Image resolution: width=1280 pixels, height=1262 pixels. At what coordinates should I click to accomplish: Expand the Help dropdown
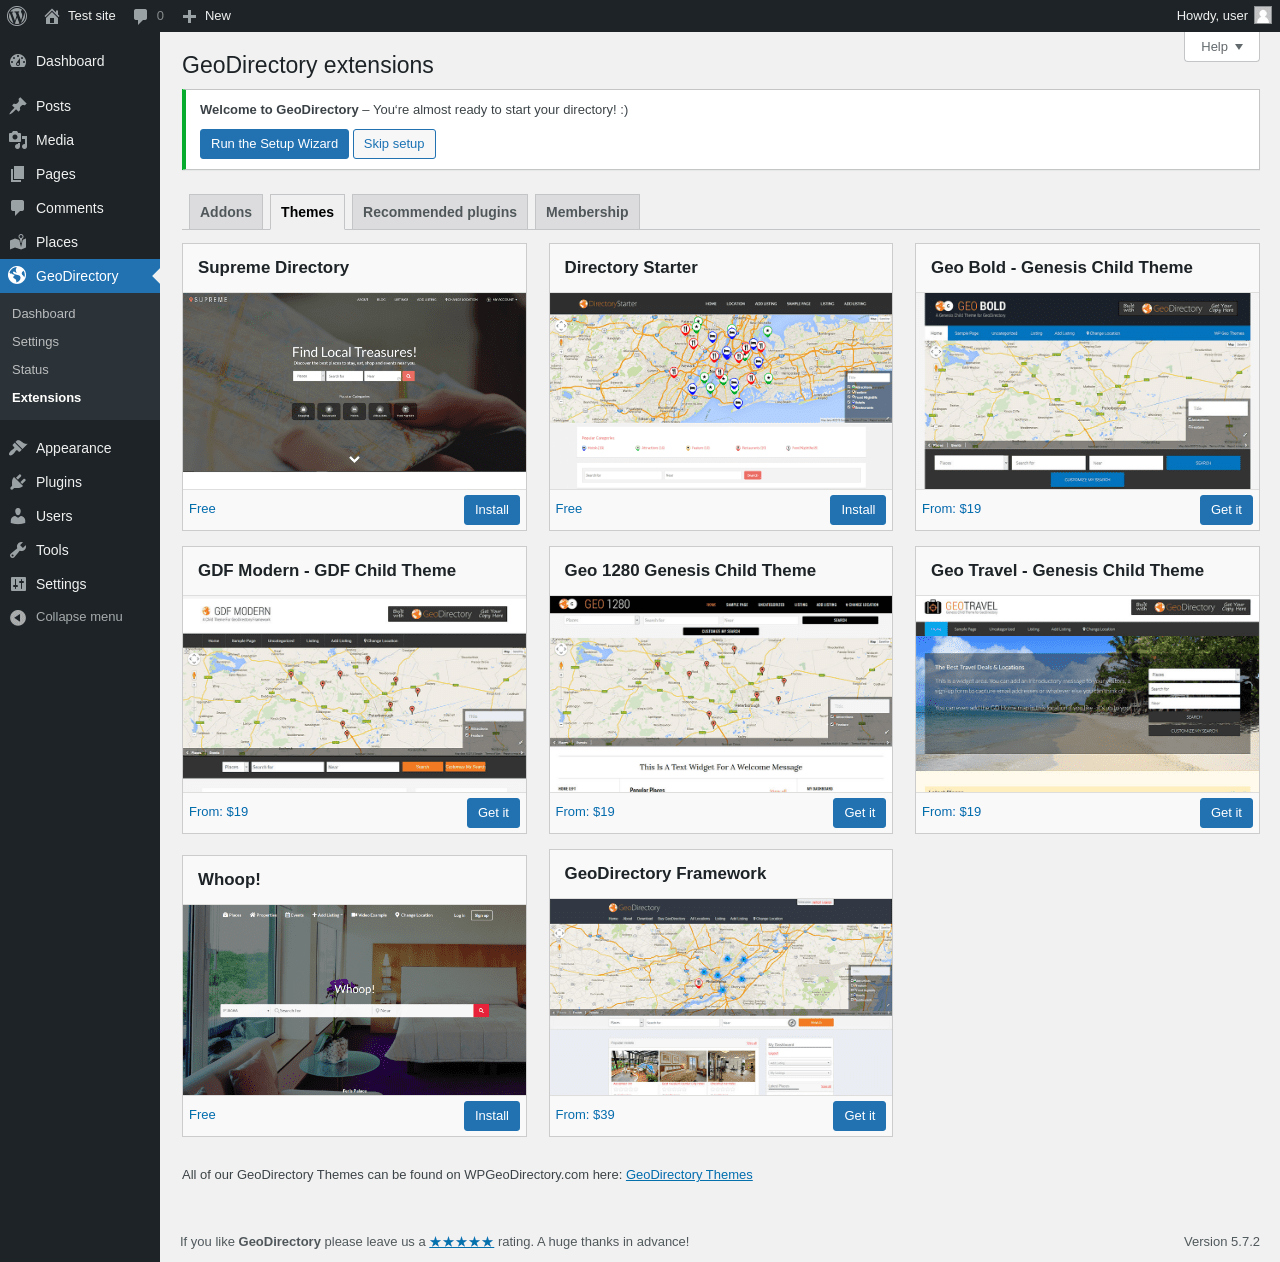point(1222,47)
